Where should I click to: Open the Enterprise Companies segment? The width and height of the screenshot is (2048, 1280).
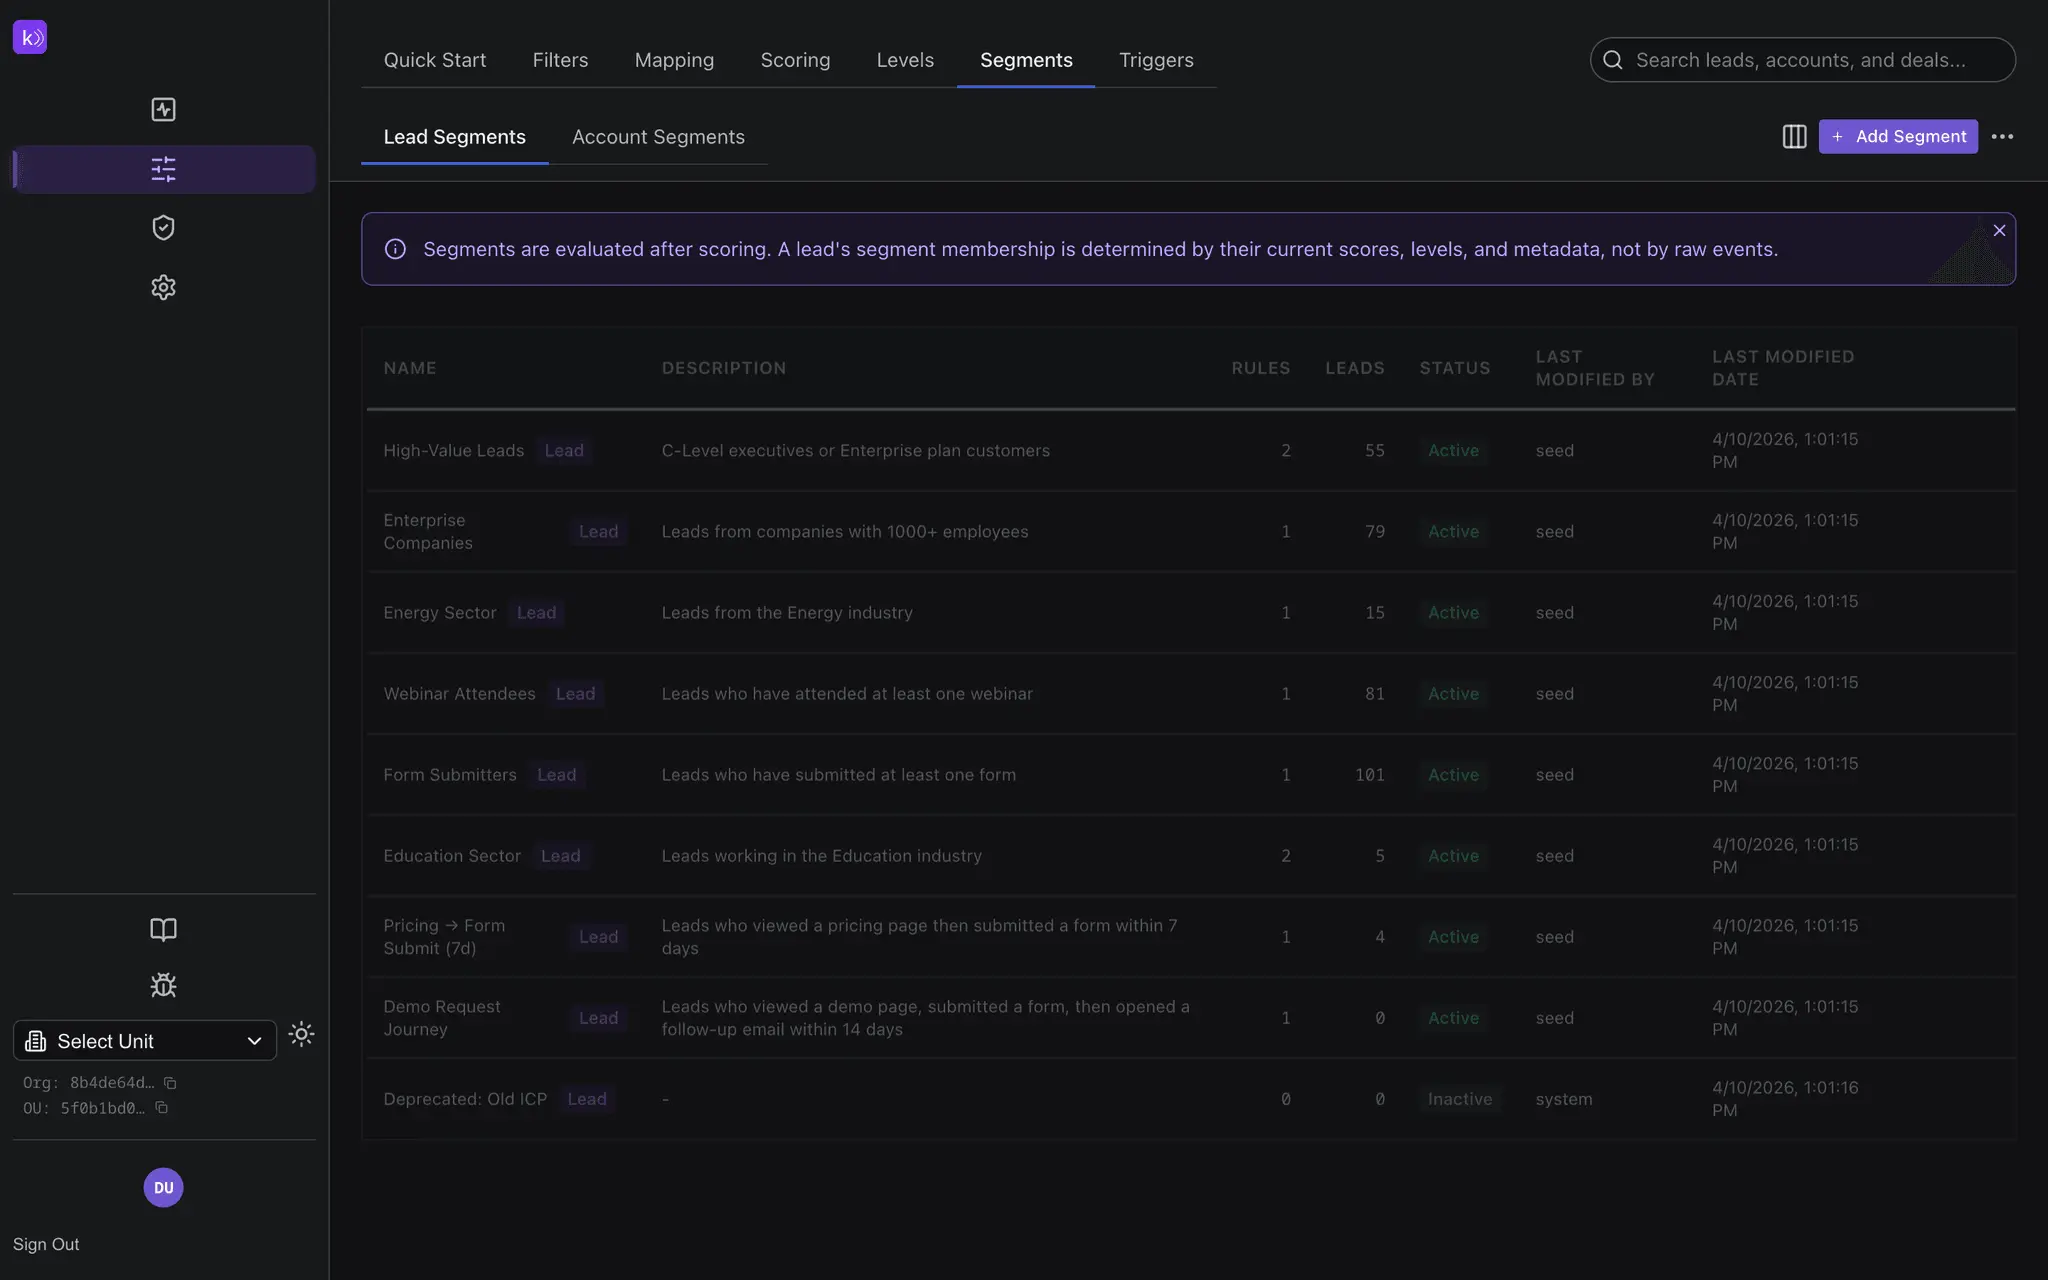tap(428, 531)
